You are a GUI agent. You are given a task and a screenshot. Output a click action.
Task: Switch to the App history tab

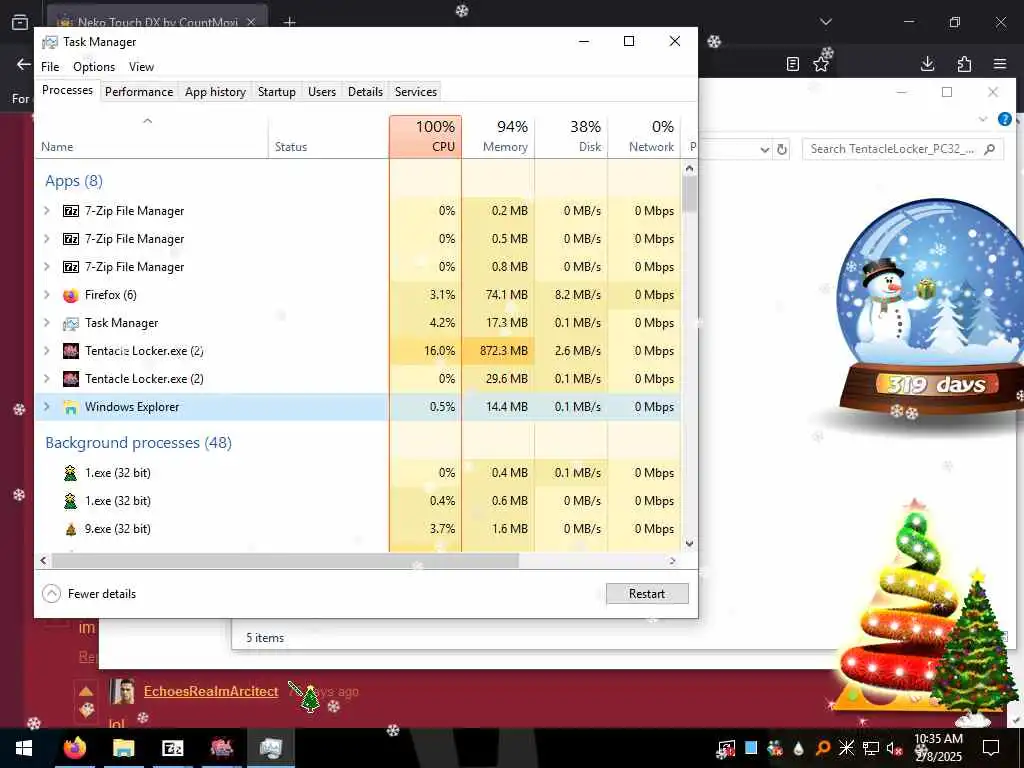215,92
